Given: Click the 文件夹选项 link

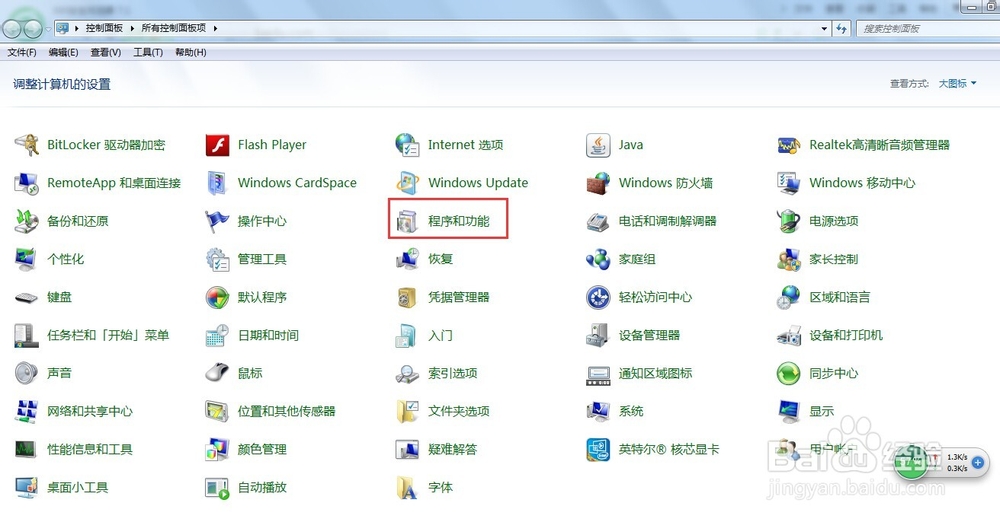Looking at the screenshot, I should [x=459, y=412].
